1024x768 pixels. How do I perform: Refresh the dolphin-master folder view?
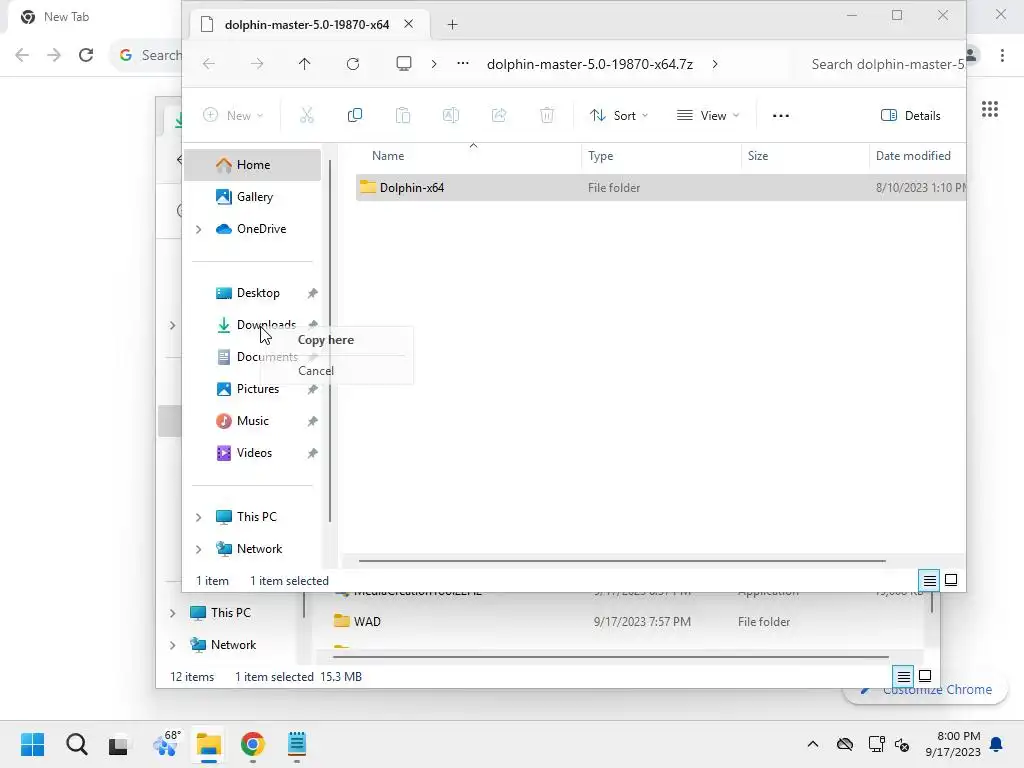tap(353, 64)
